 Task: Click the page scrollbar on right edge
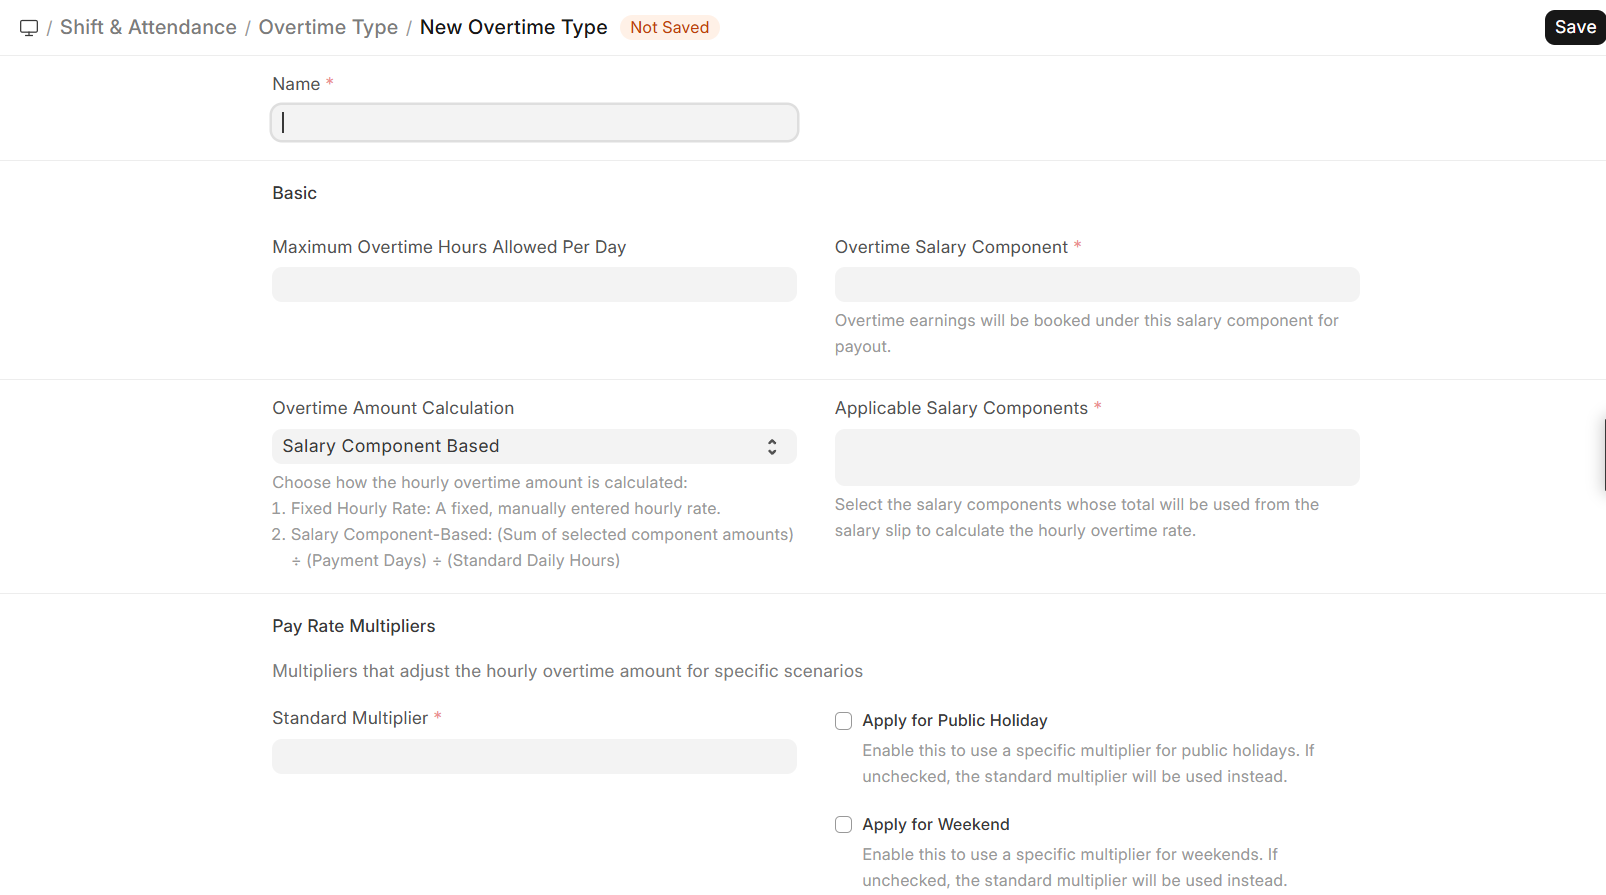pos(1603,455)
